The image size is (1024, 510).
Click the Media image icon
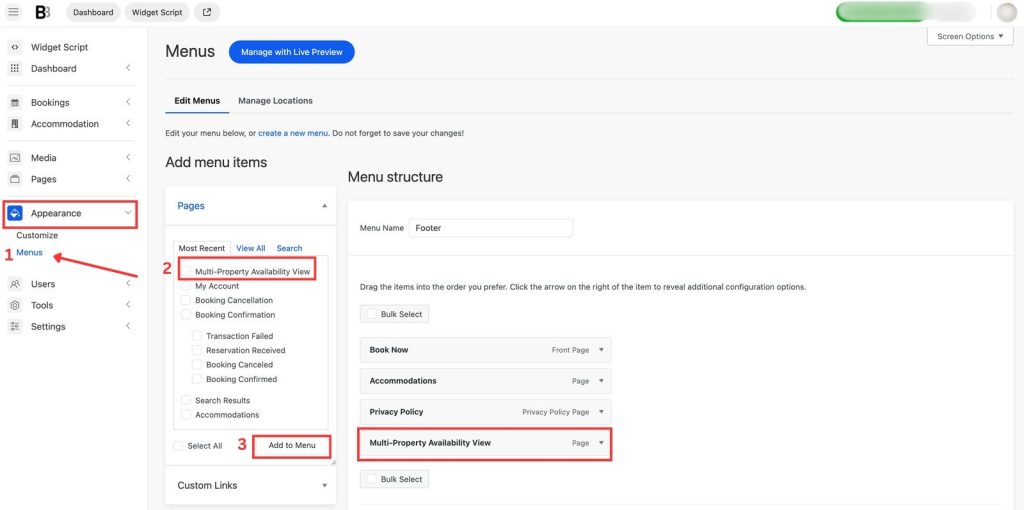coord(15,158)
